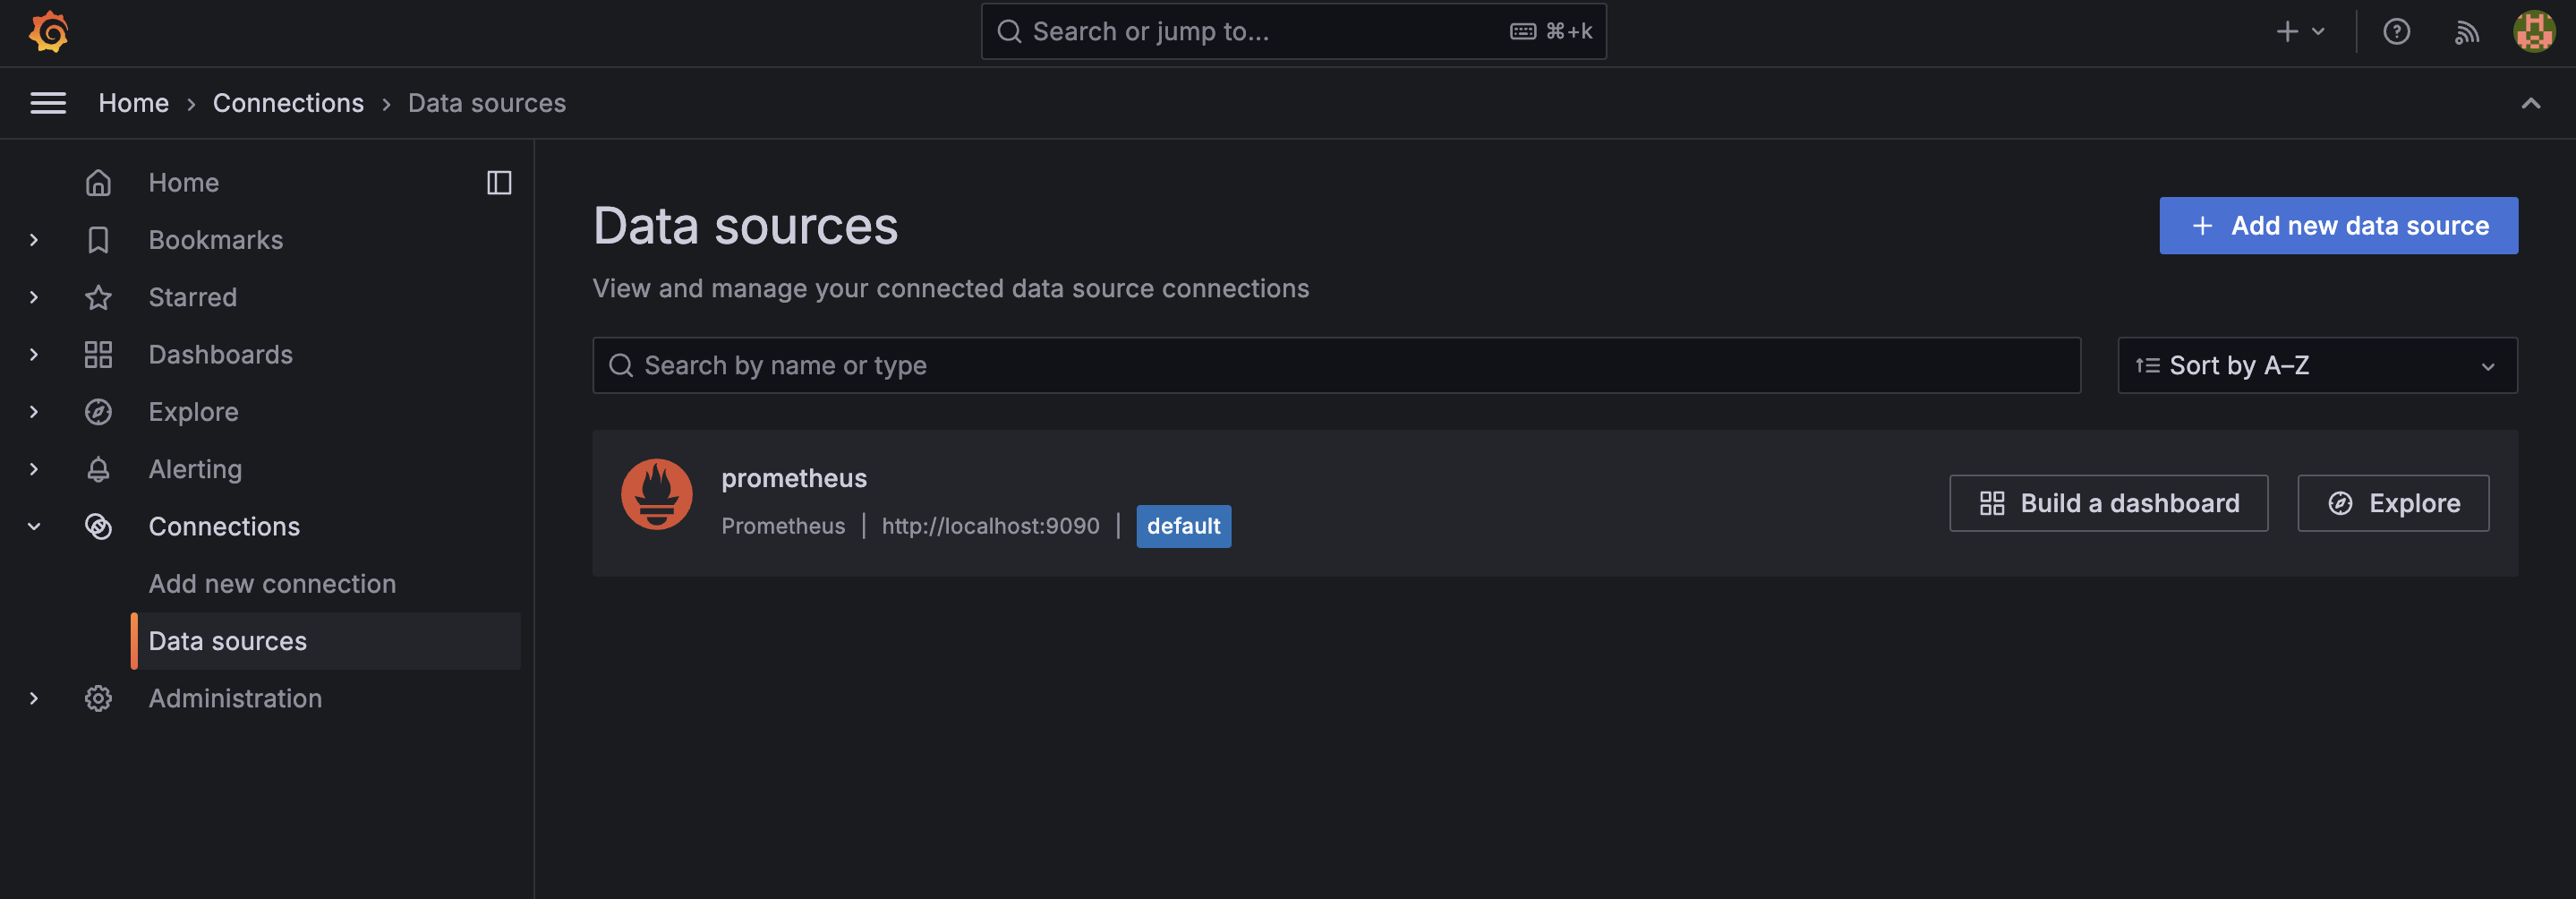Click the Administration gear icon in sidebar
Screen dimensions: 2576x899
[98, 698]
